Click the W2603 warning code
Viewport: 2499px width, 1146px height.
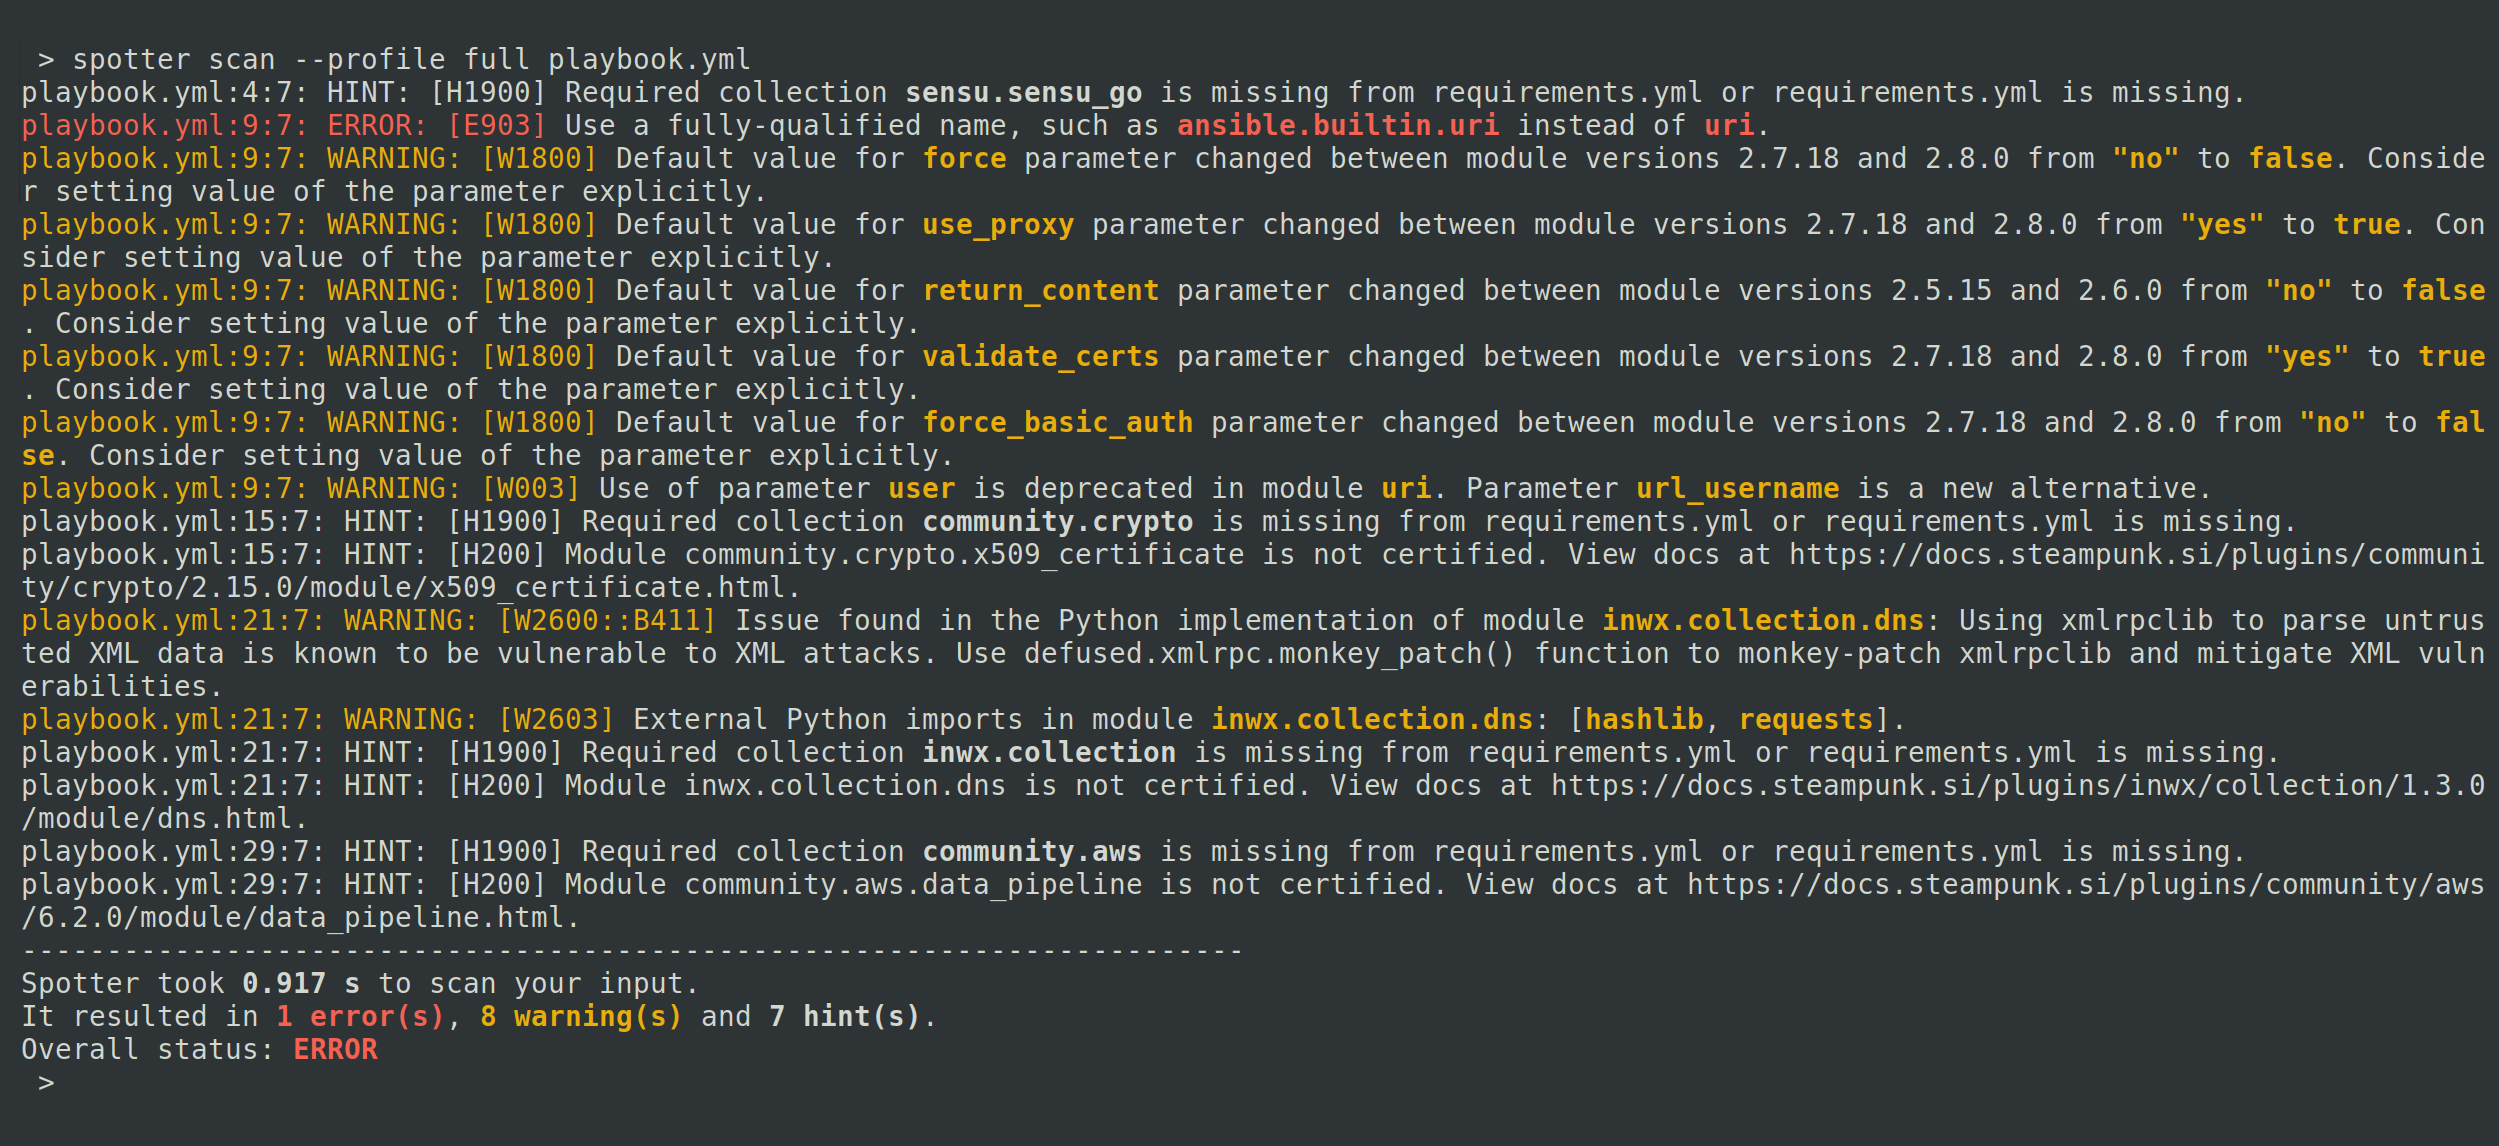point(556,720)
